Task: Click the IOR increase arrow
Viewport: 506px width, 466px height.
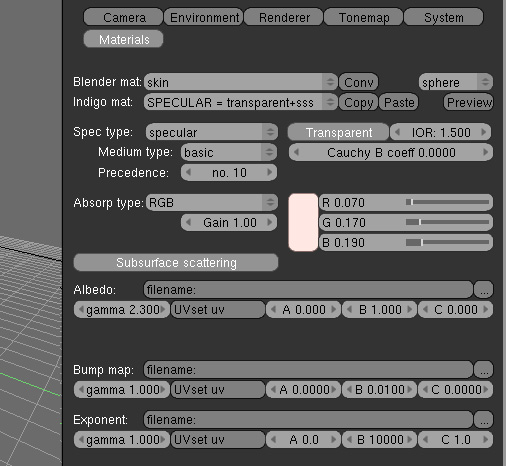Action: click(484, 132)
